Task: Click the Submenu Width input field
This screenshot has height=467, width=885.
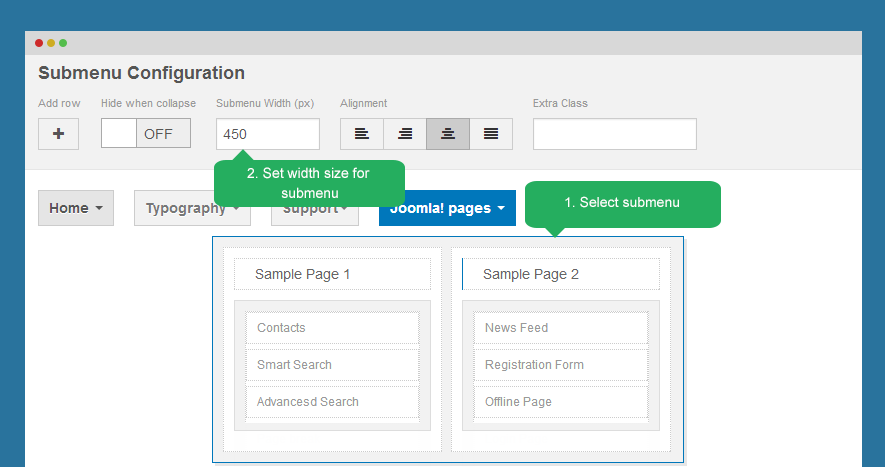Action: coord(267,134)
